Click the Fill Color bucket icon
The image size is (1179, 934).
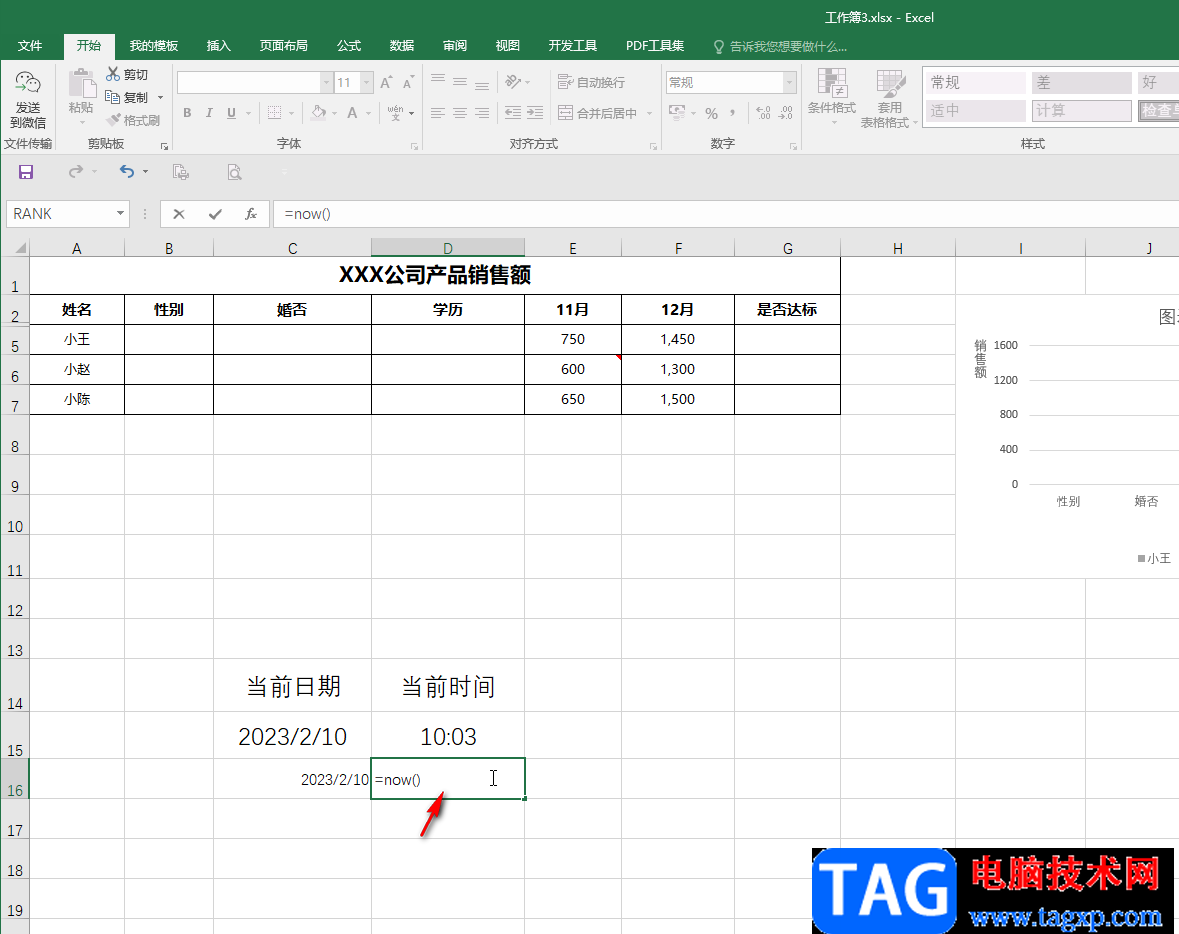[319, 113]
